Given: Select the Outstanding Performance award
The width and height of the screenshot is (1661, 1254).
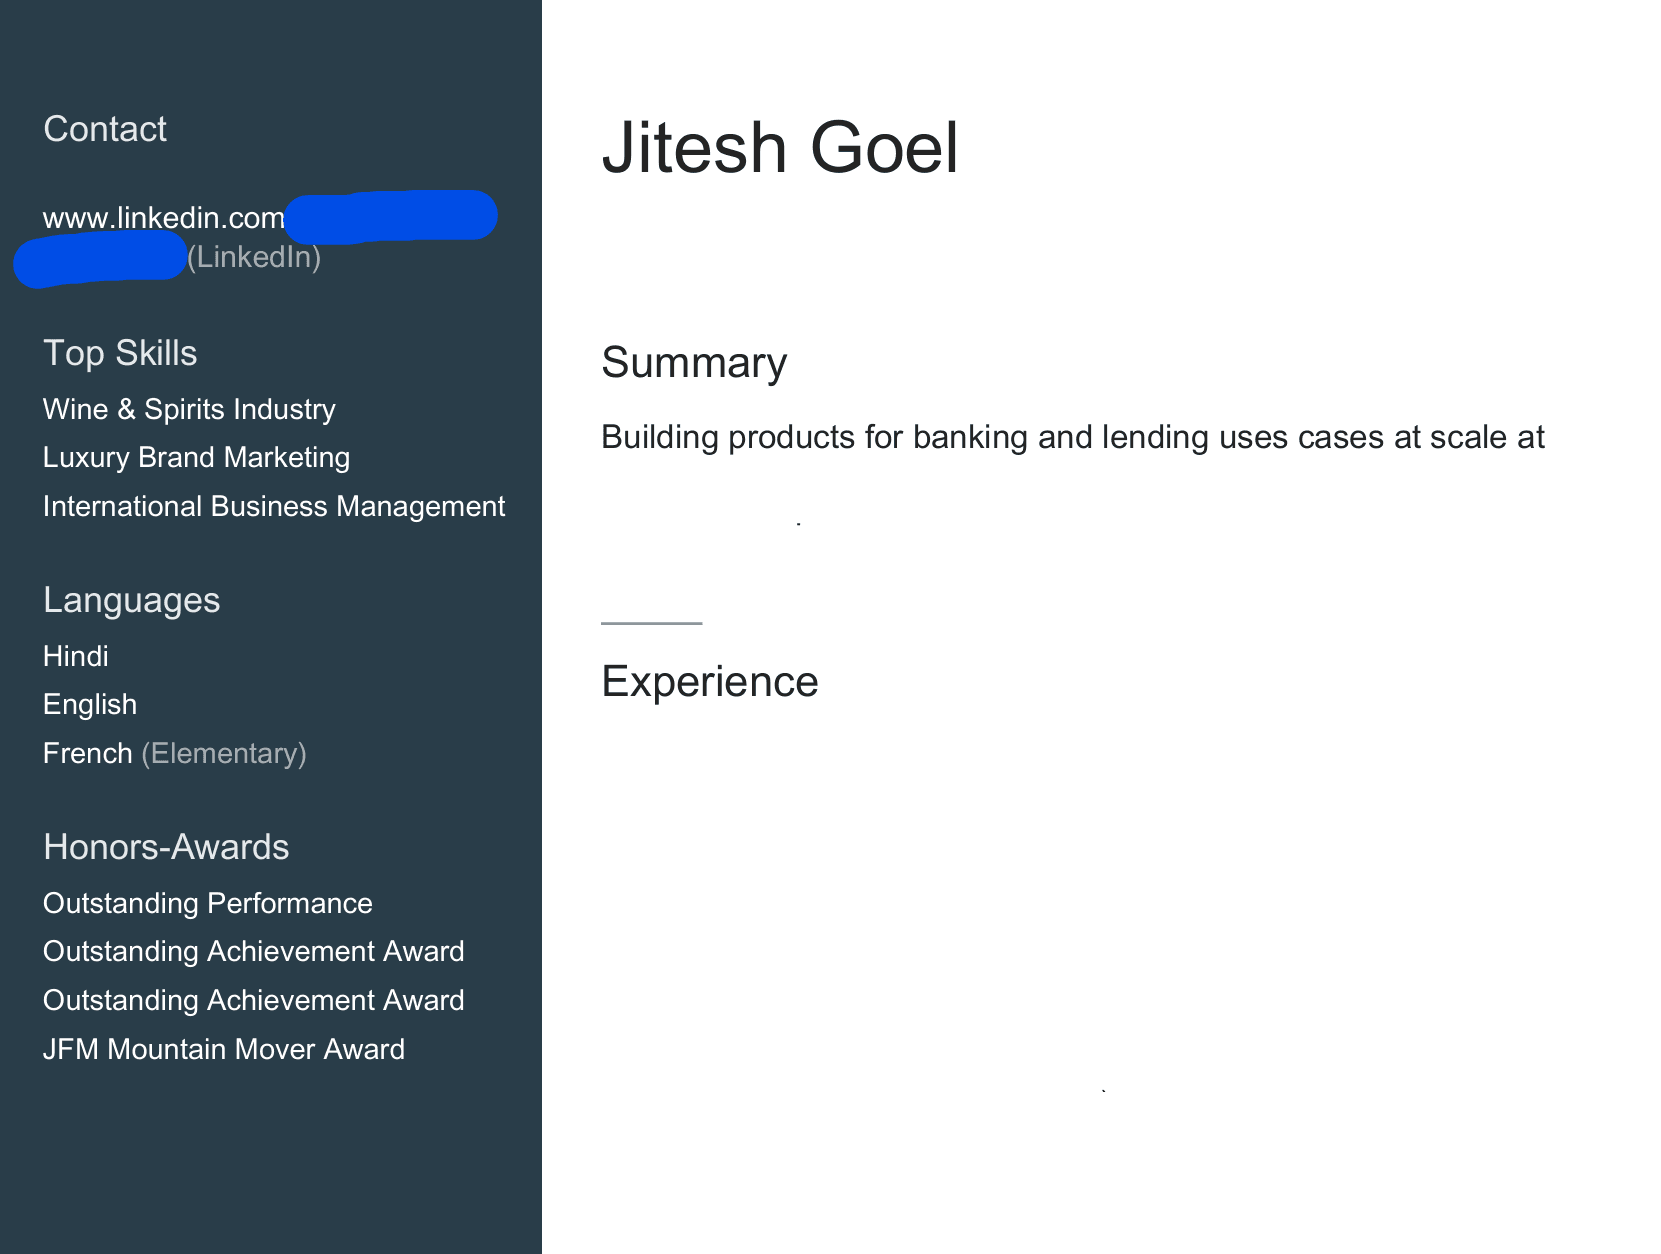Looking at the screenshot, I should click(207, 903).
